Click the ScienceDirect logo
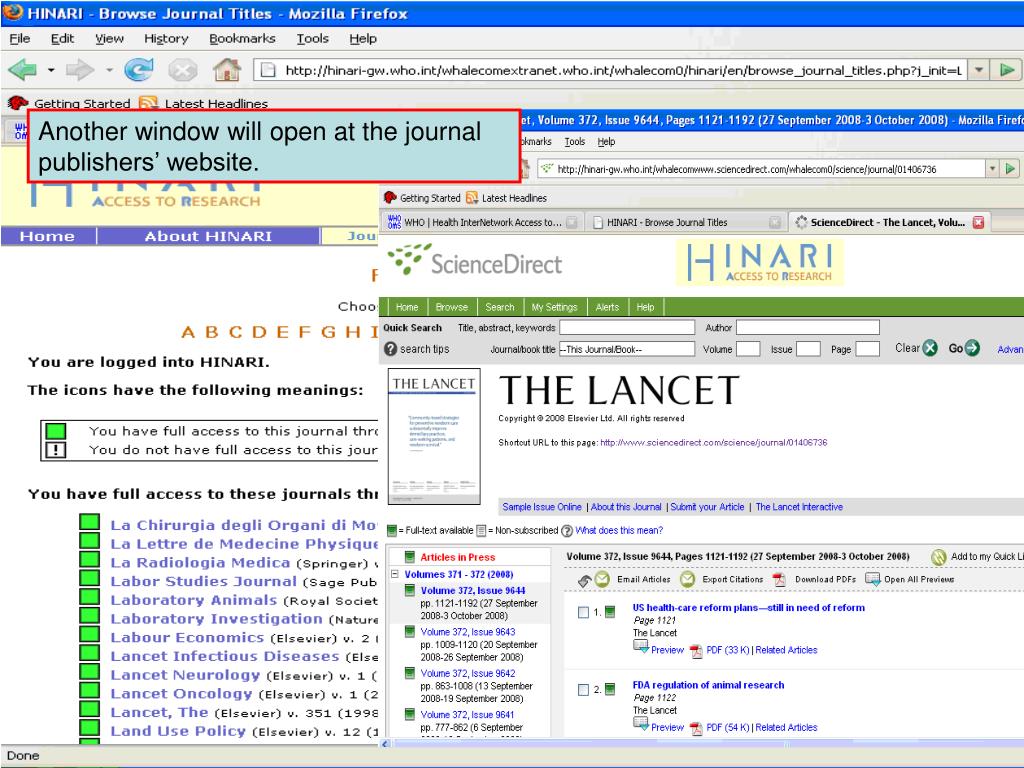The height and width of the screenshot is (768, 1024). 475,261
